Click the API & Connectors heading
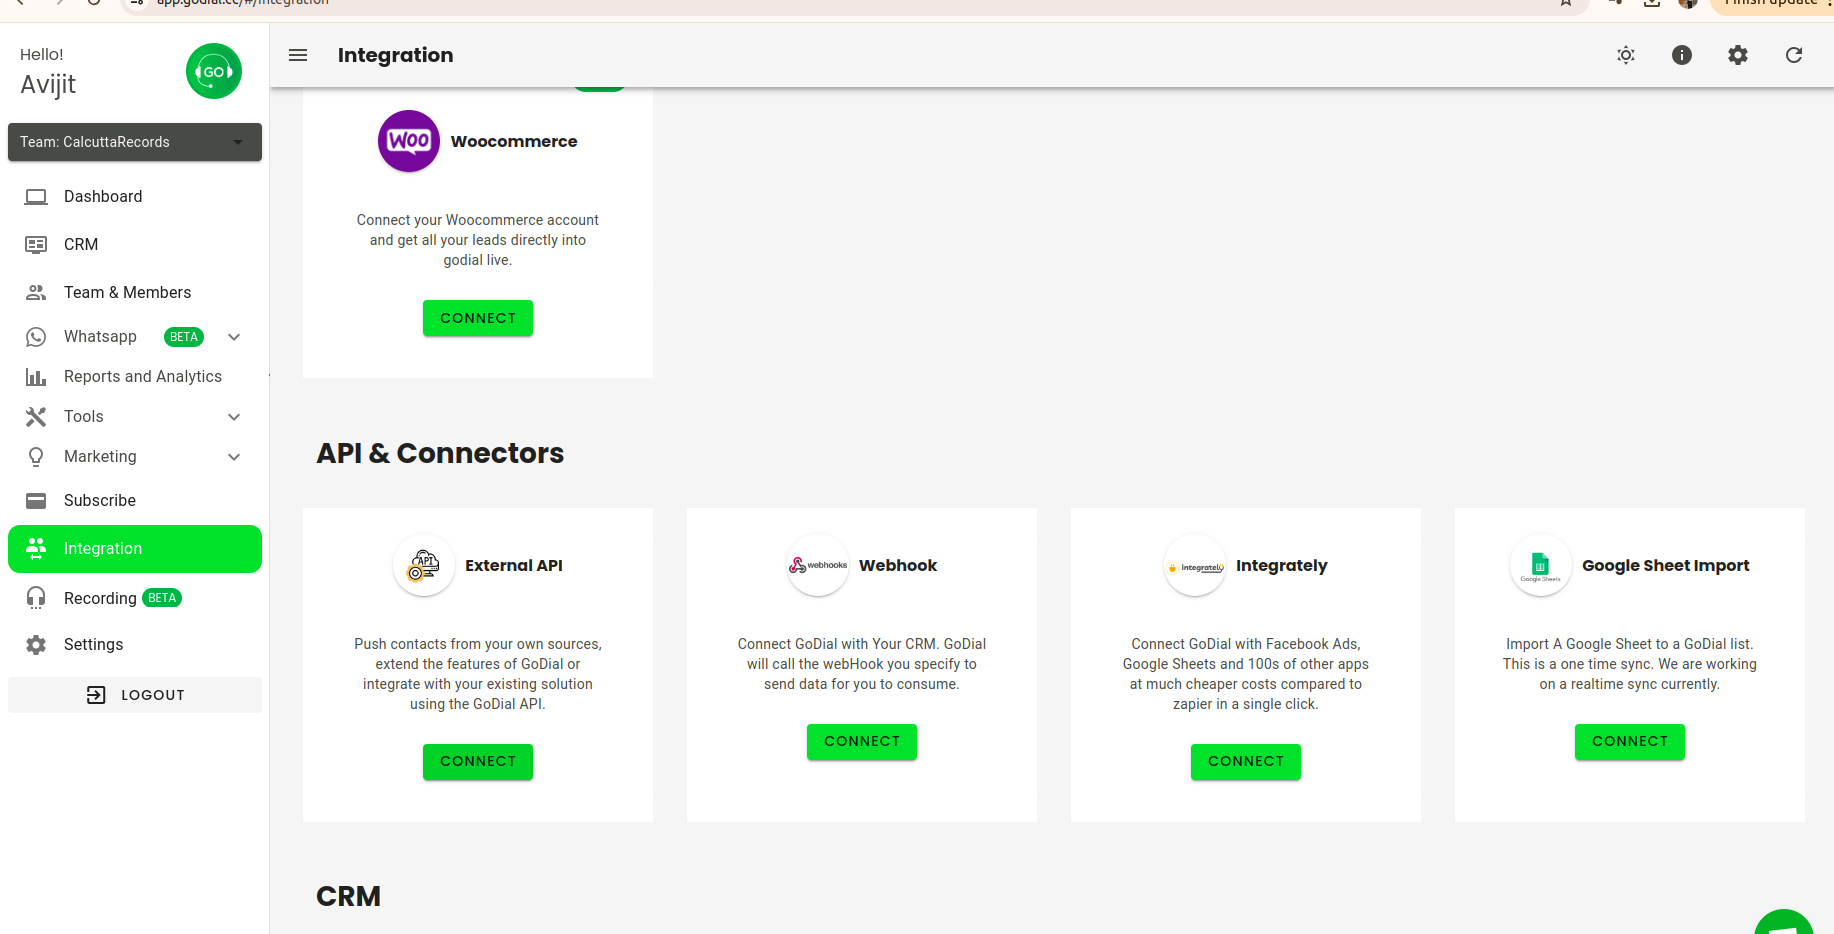 pos(440,453)
